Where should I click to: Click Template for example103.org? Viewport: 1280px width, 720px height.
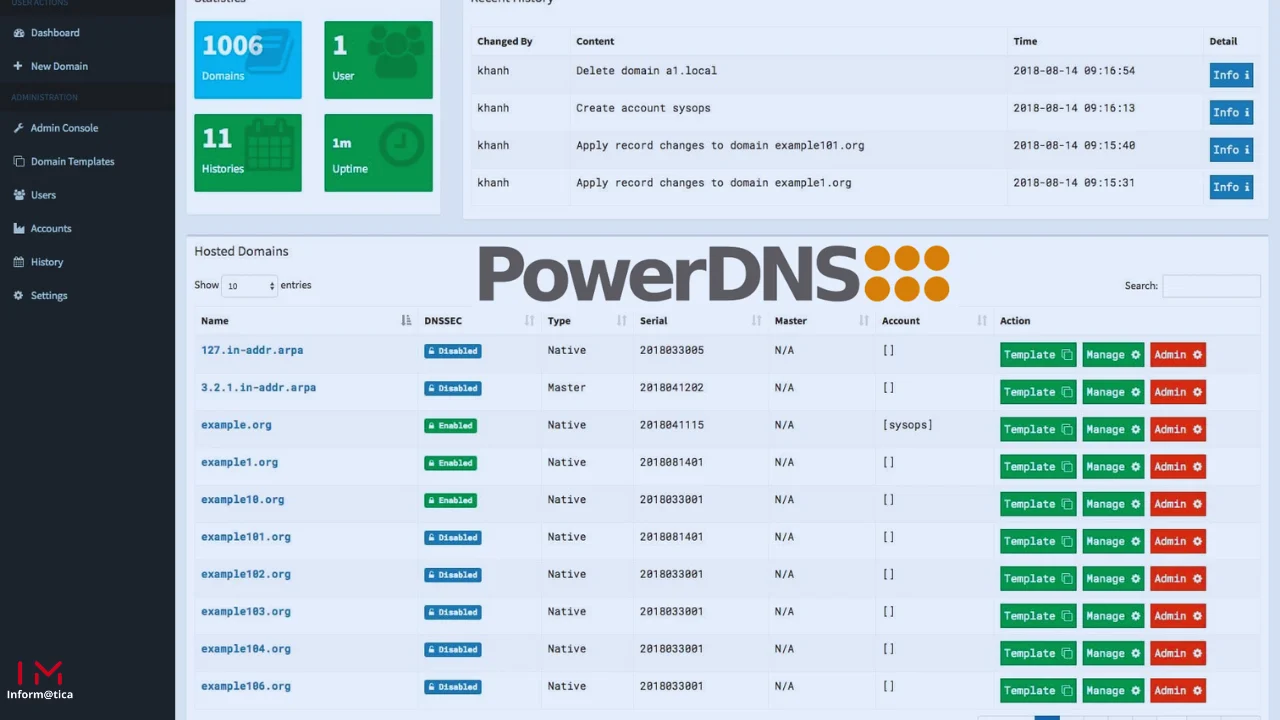[1038, 616]
